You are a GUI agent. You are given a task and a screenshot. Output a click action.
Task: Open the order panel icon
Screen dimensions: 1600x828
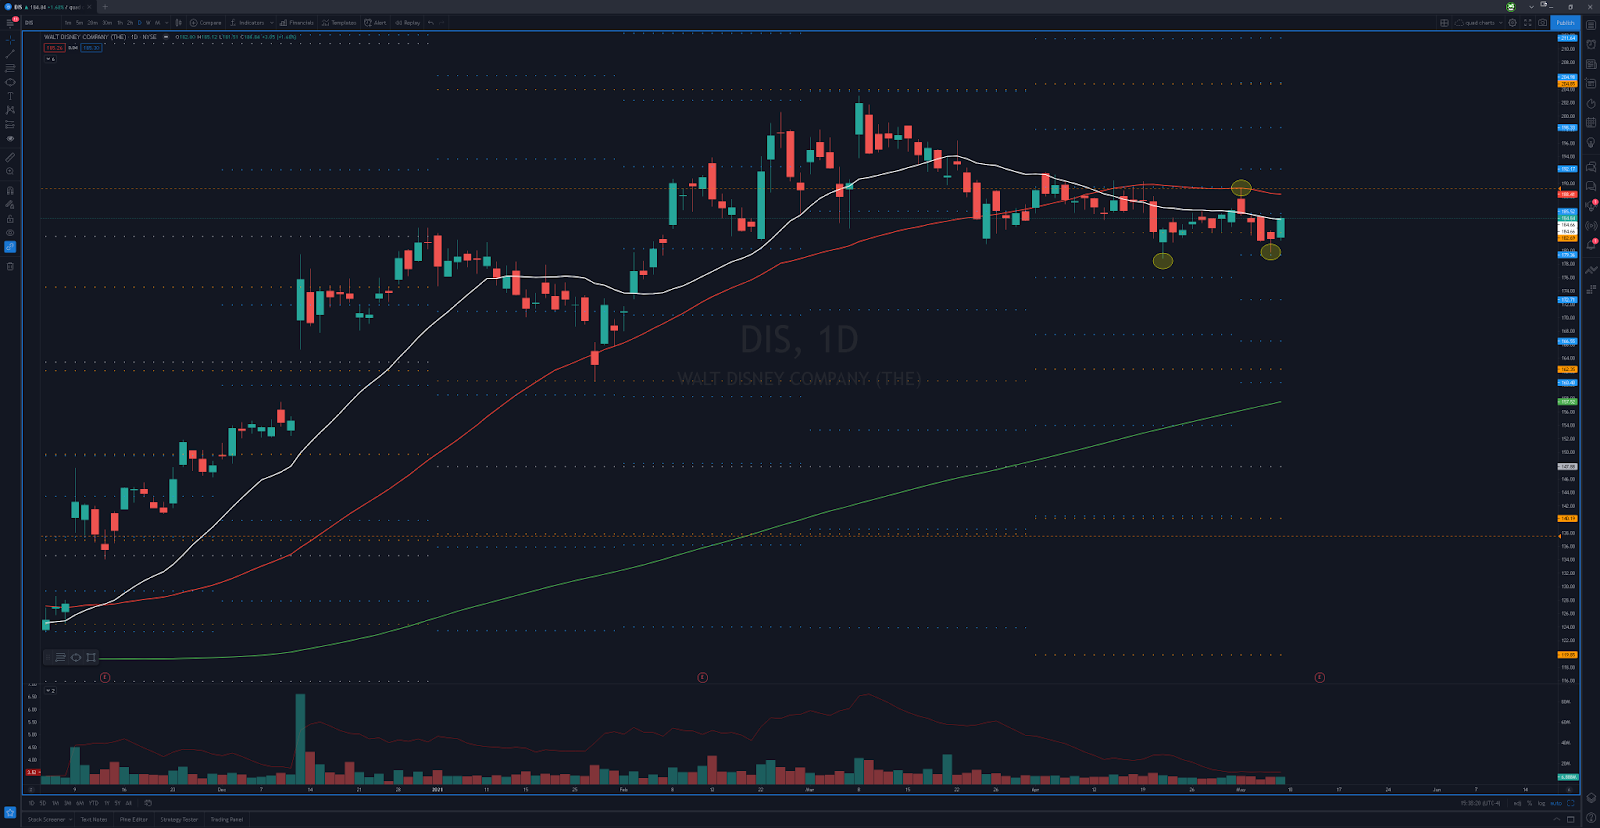pos(1591,269)
